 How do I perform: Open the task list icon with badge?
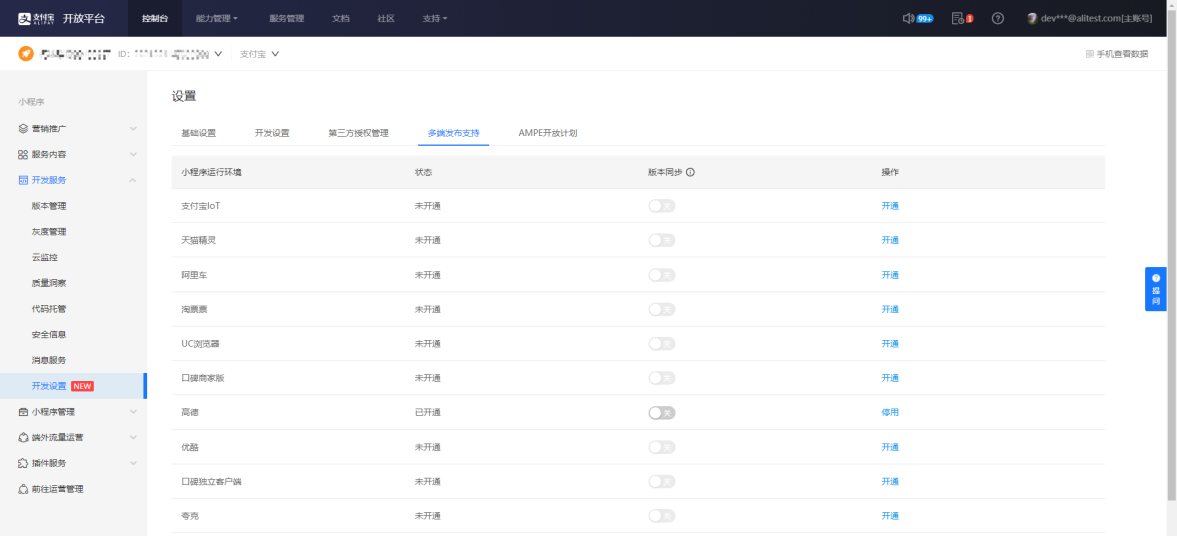pyautogui.click(x=957, y=18)
